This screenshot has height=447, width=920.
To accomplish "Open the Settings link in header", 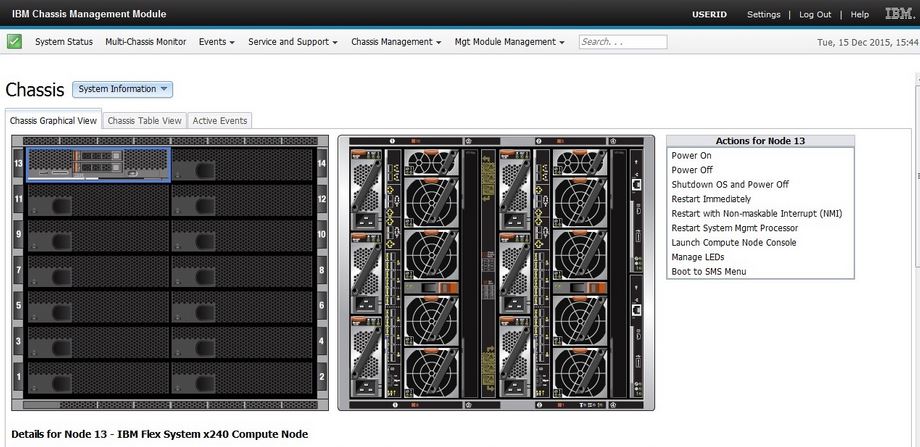I will click(763, 15).
